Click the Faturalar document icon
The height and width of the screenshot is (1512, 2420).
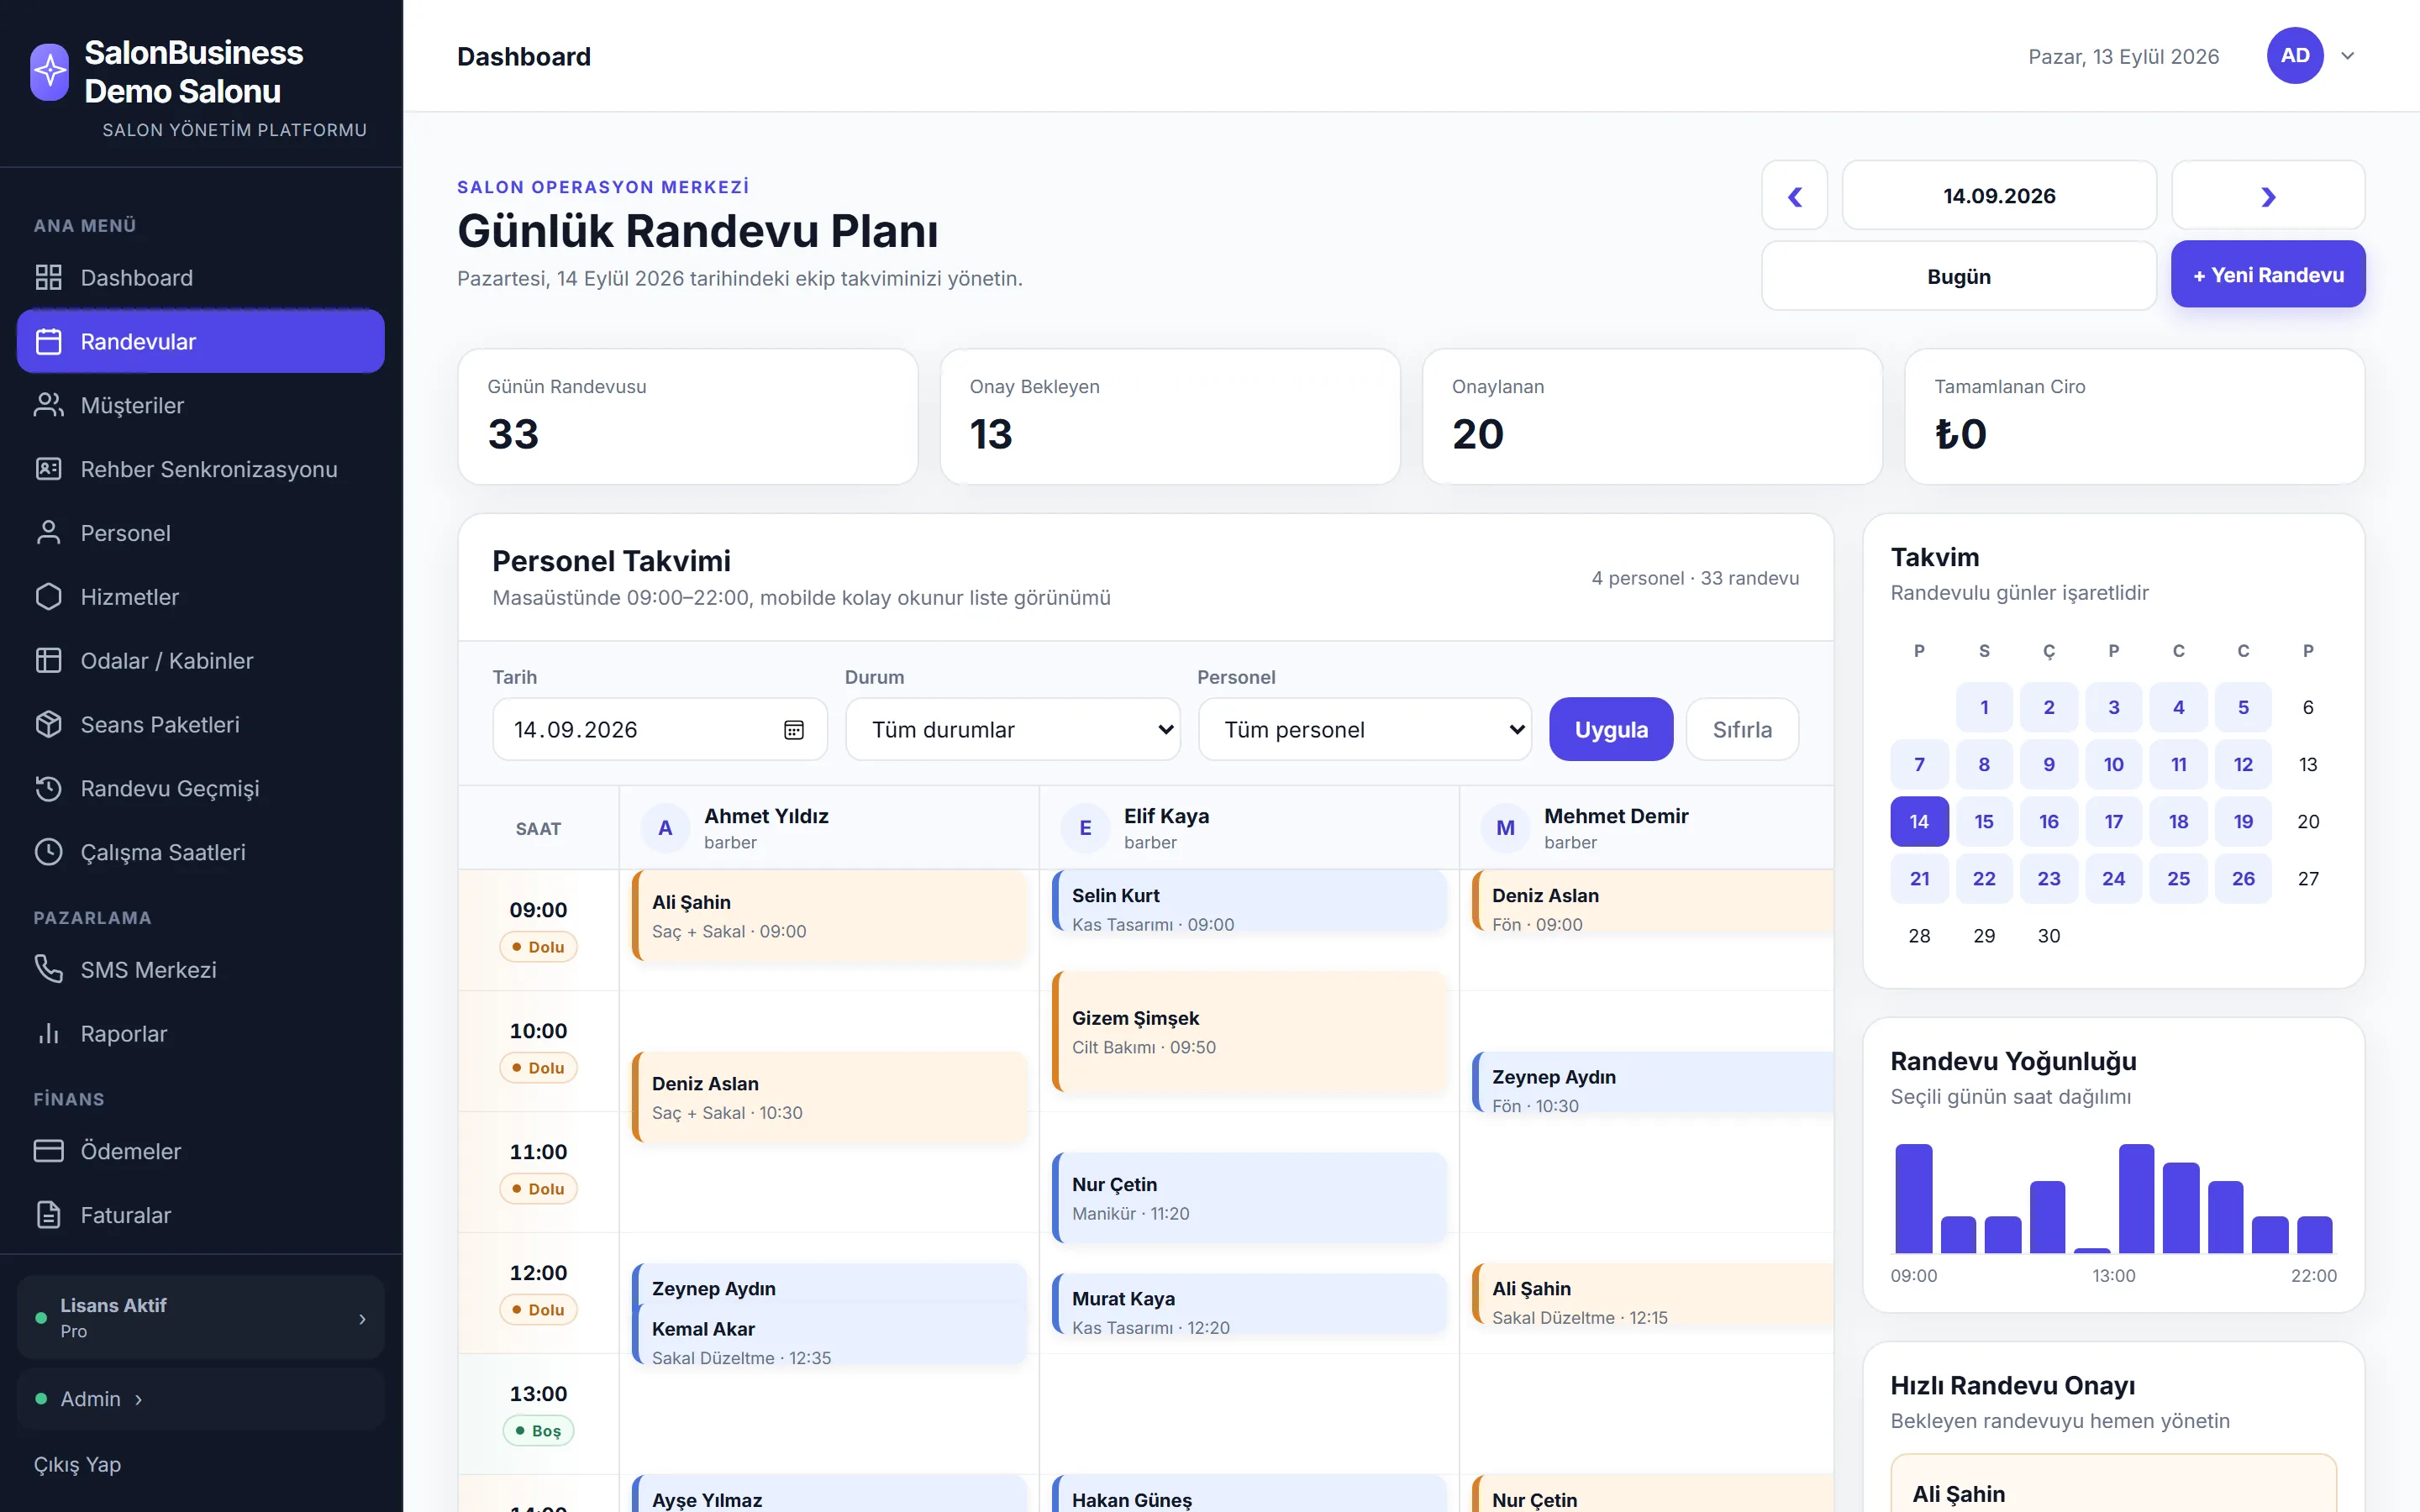(48, 1215)
